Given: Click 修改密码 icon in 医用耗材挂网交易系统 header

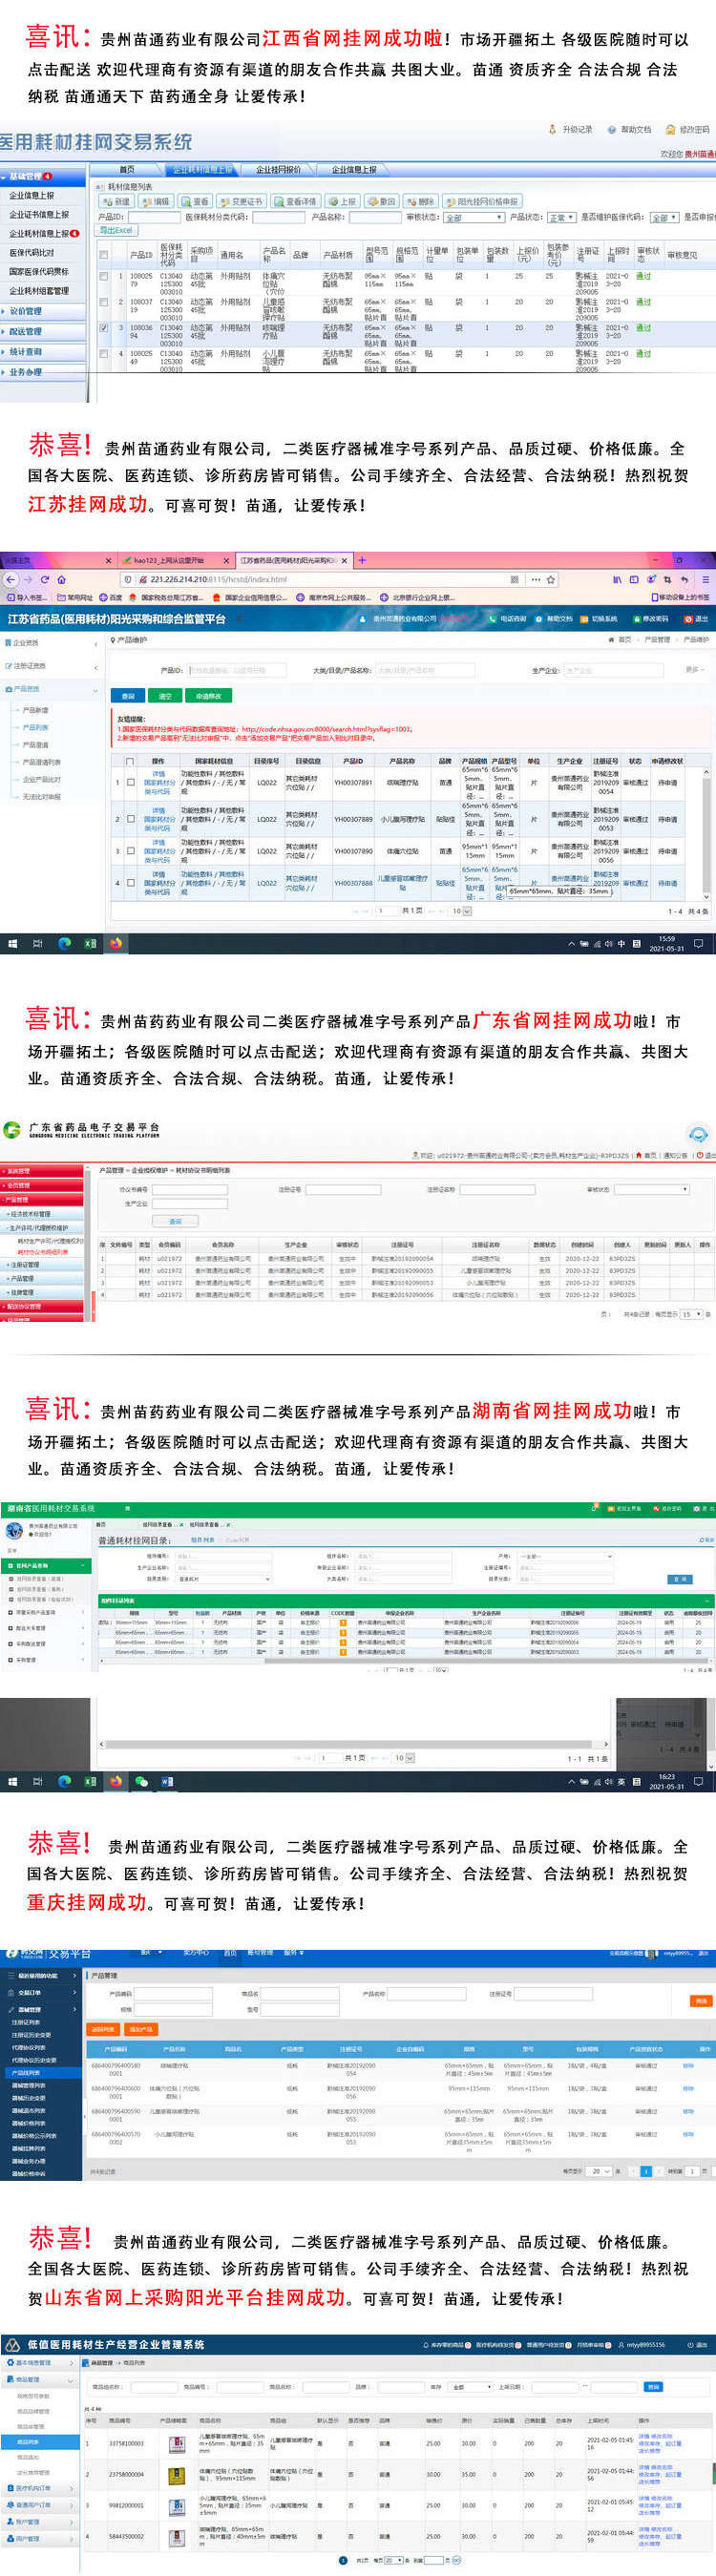Looking at the screenshot, I should click(x=670, y=129).
